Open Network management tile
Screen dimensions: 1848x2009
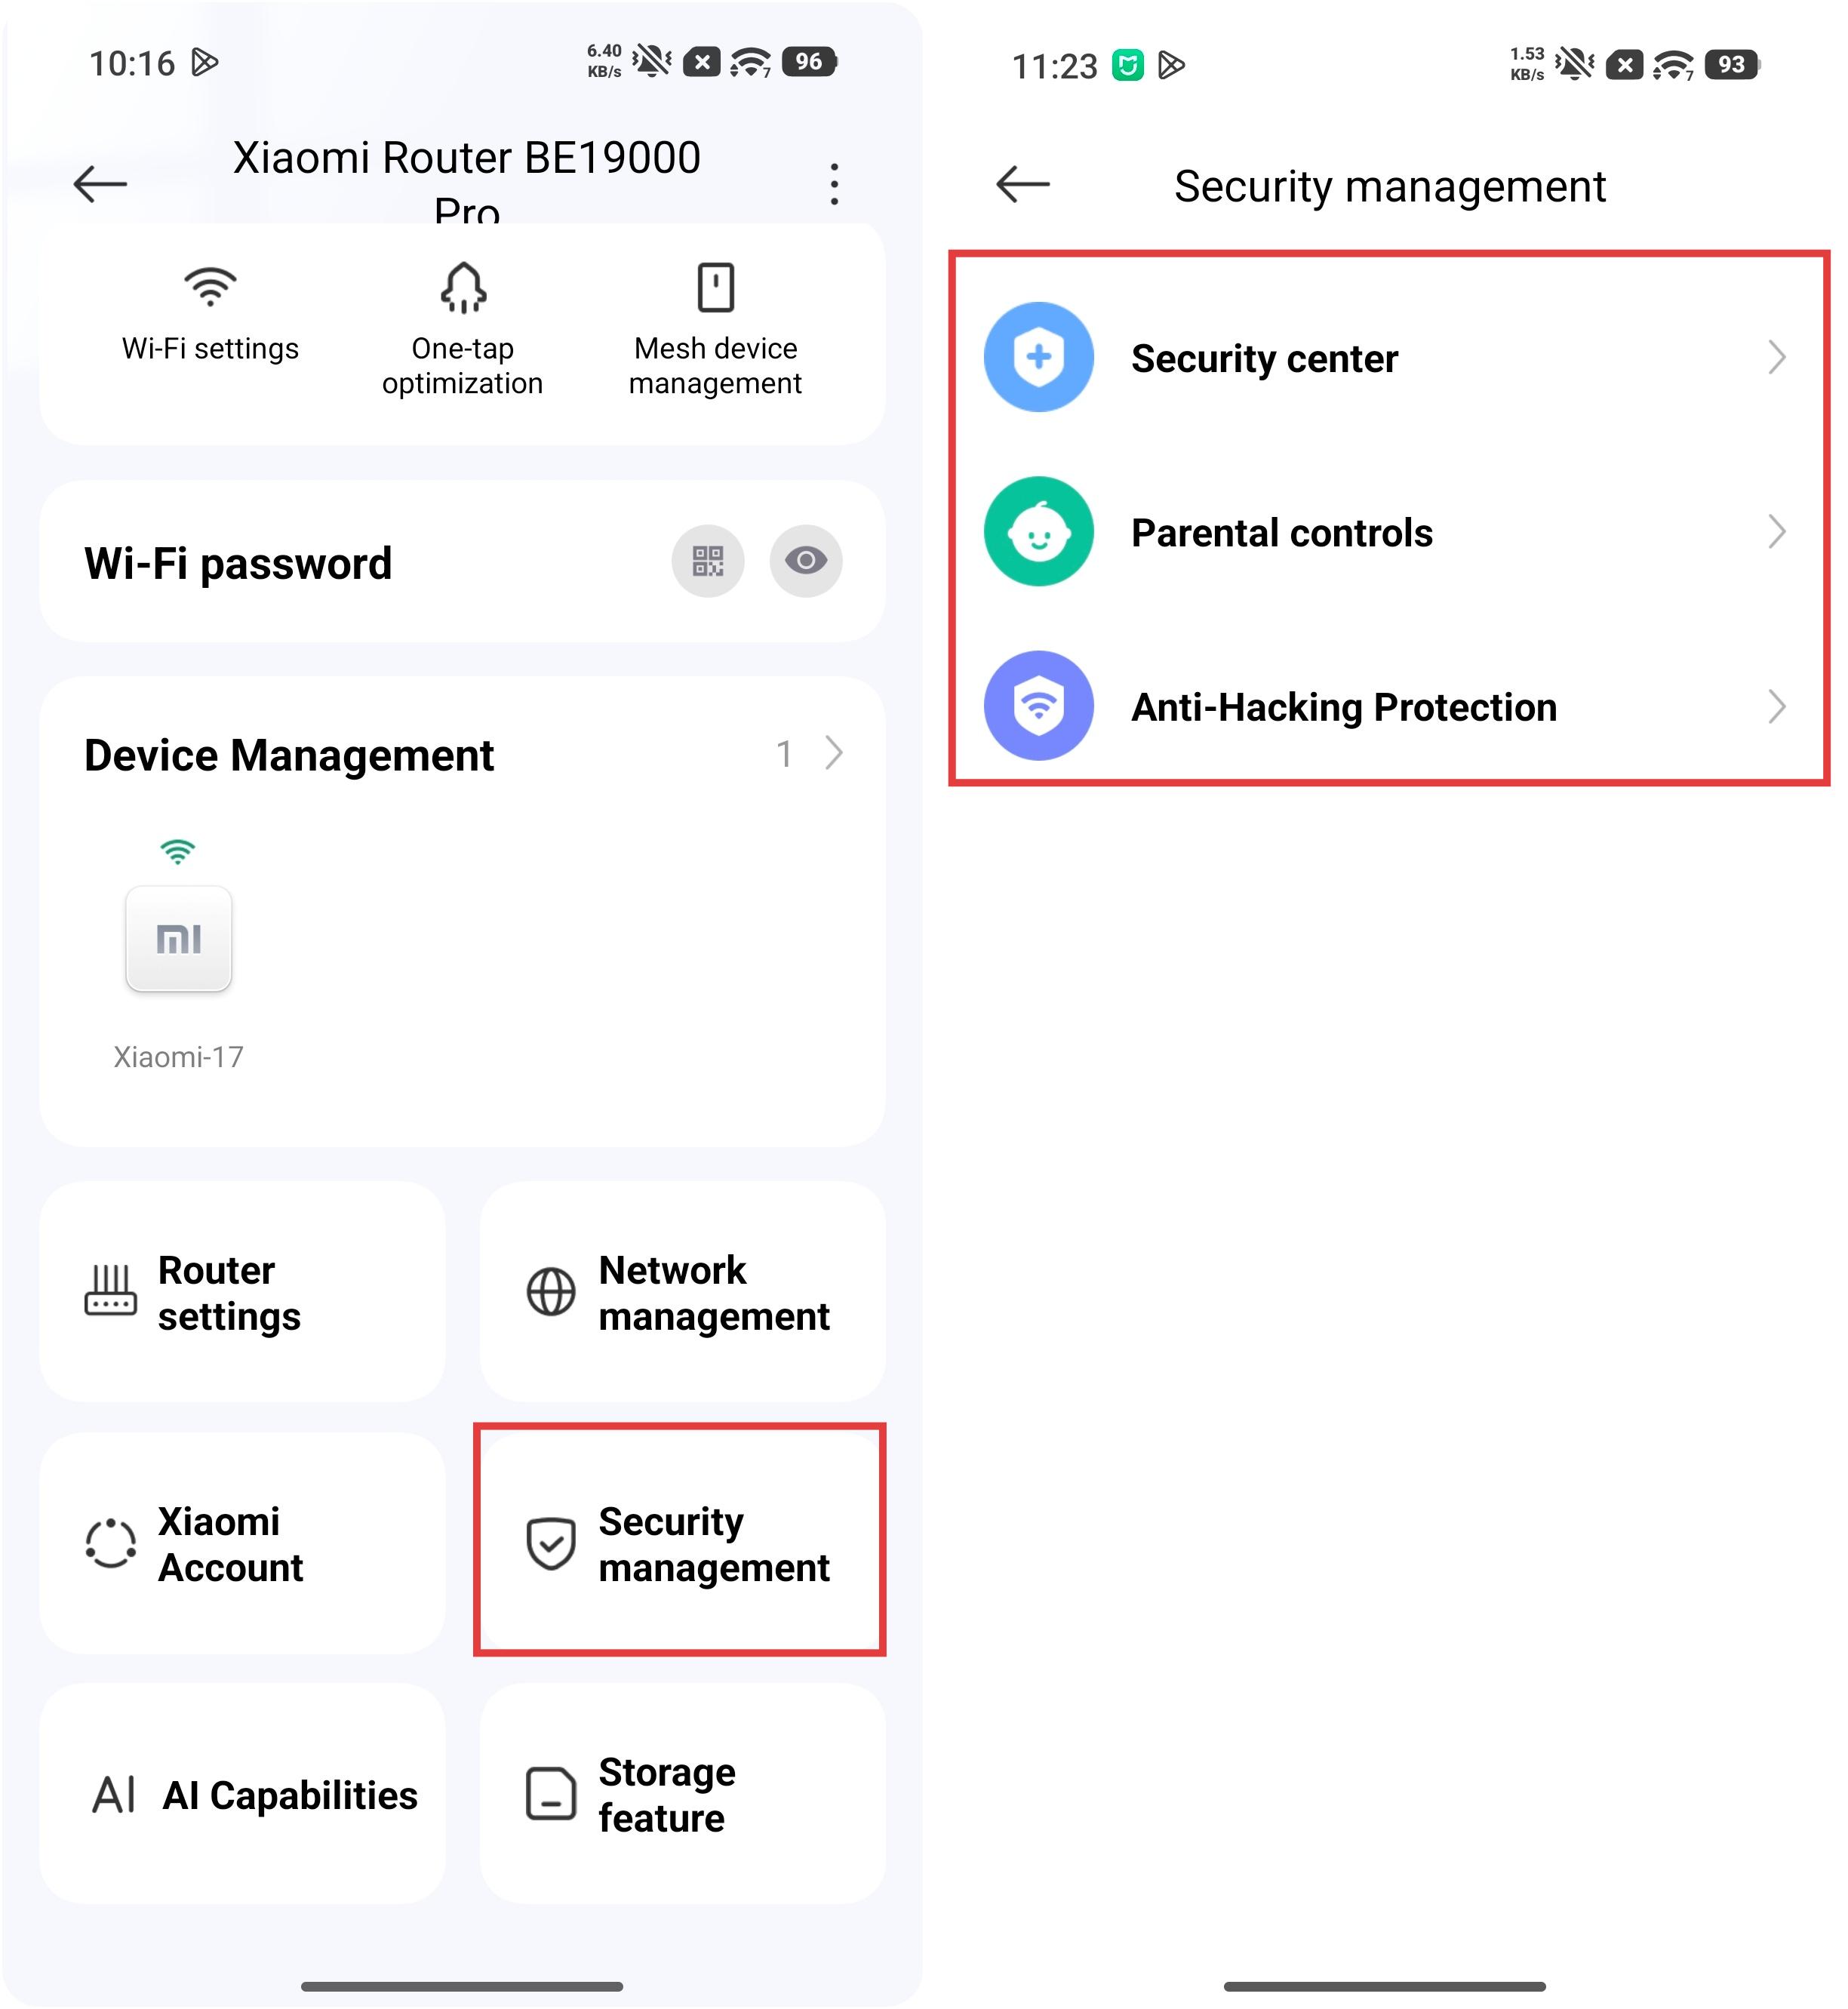[683, 1292]
